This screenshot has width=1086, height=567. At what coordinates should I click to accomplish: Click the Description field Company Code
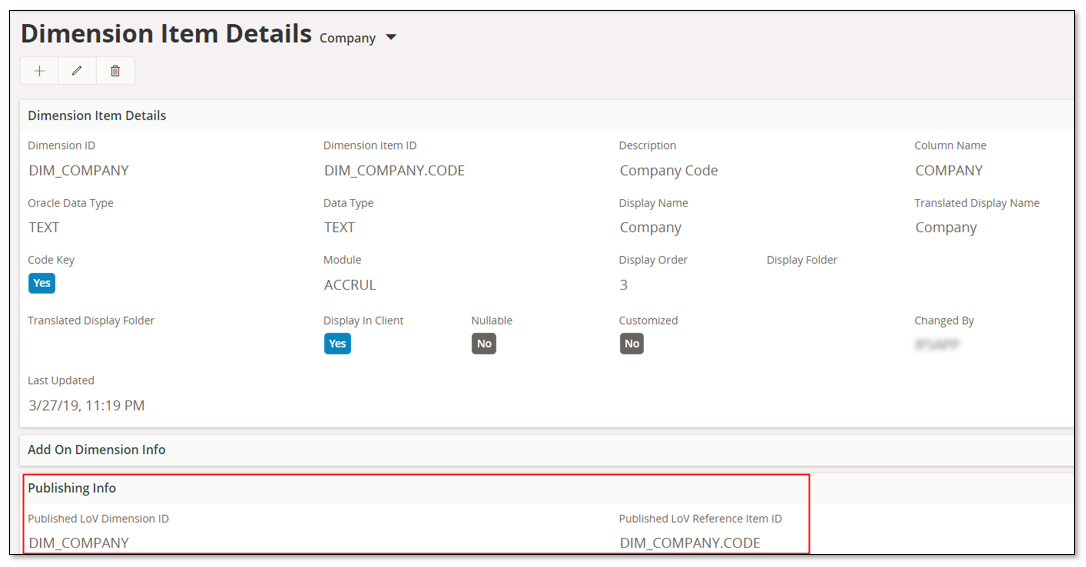coord(668,171)
